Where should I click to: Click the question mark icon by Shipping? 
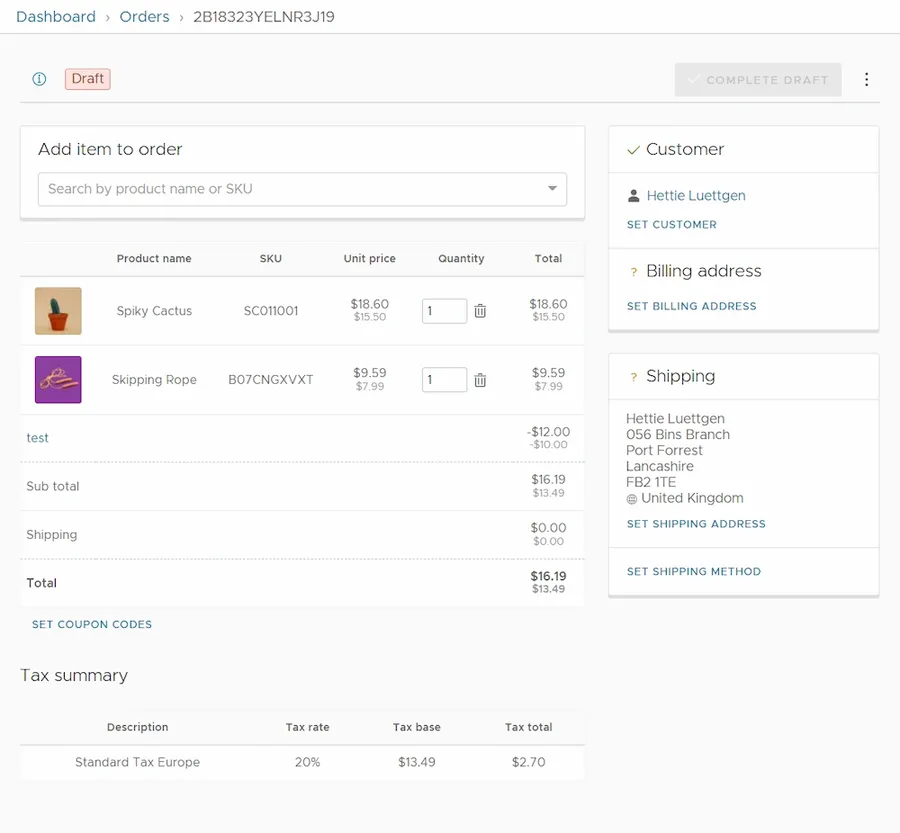633,377
